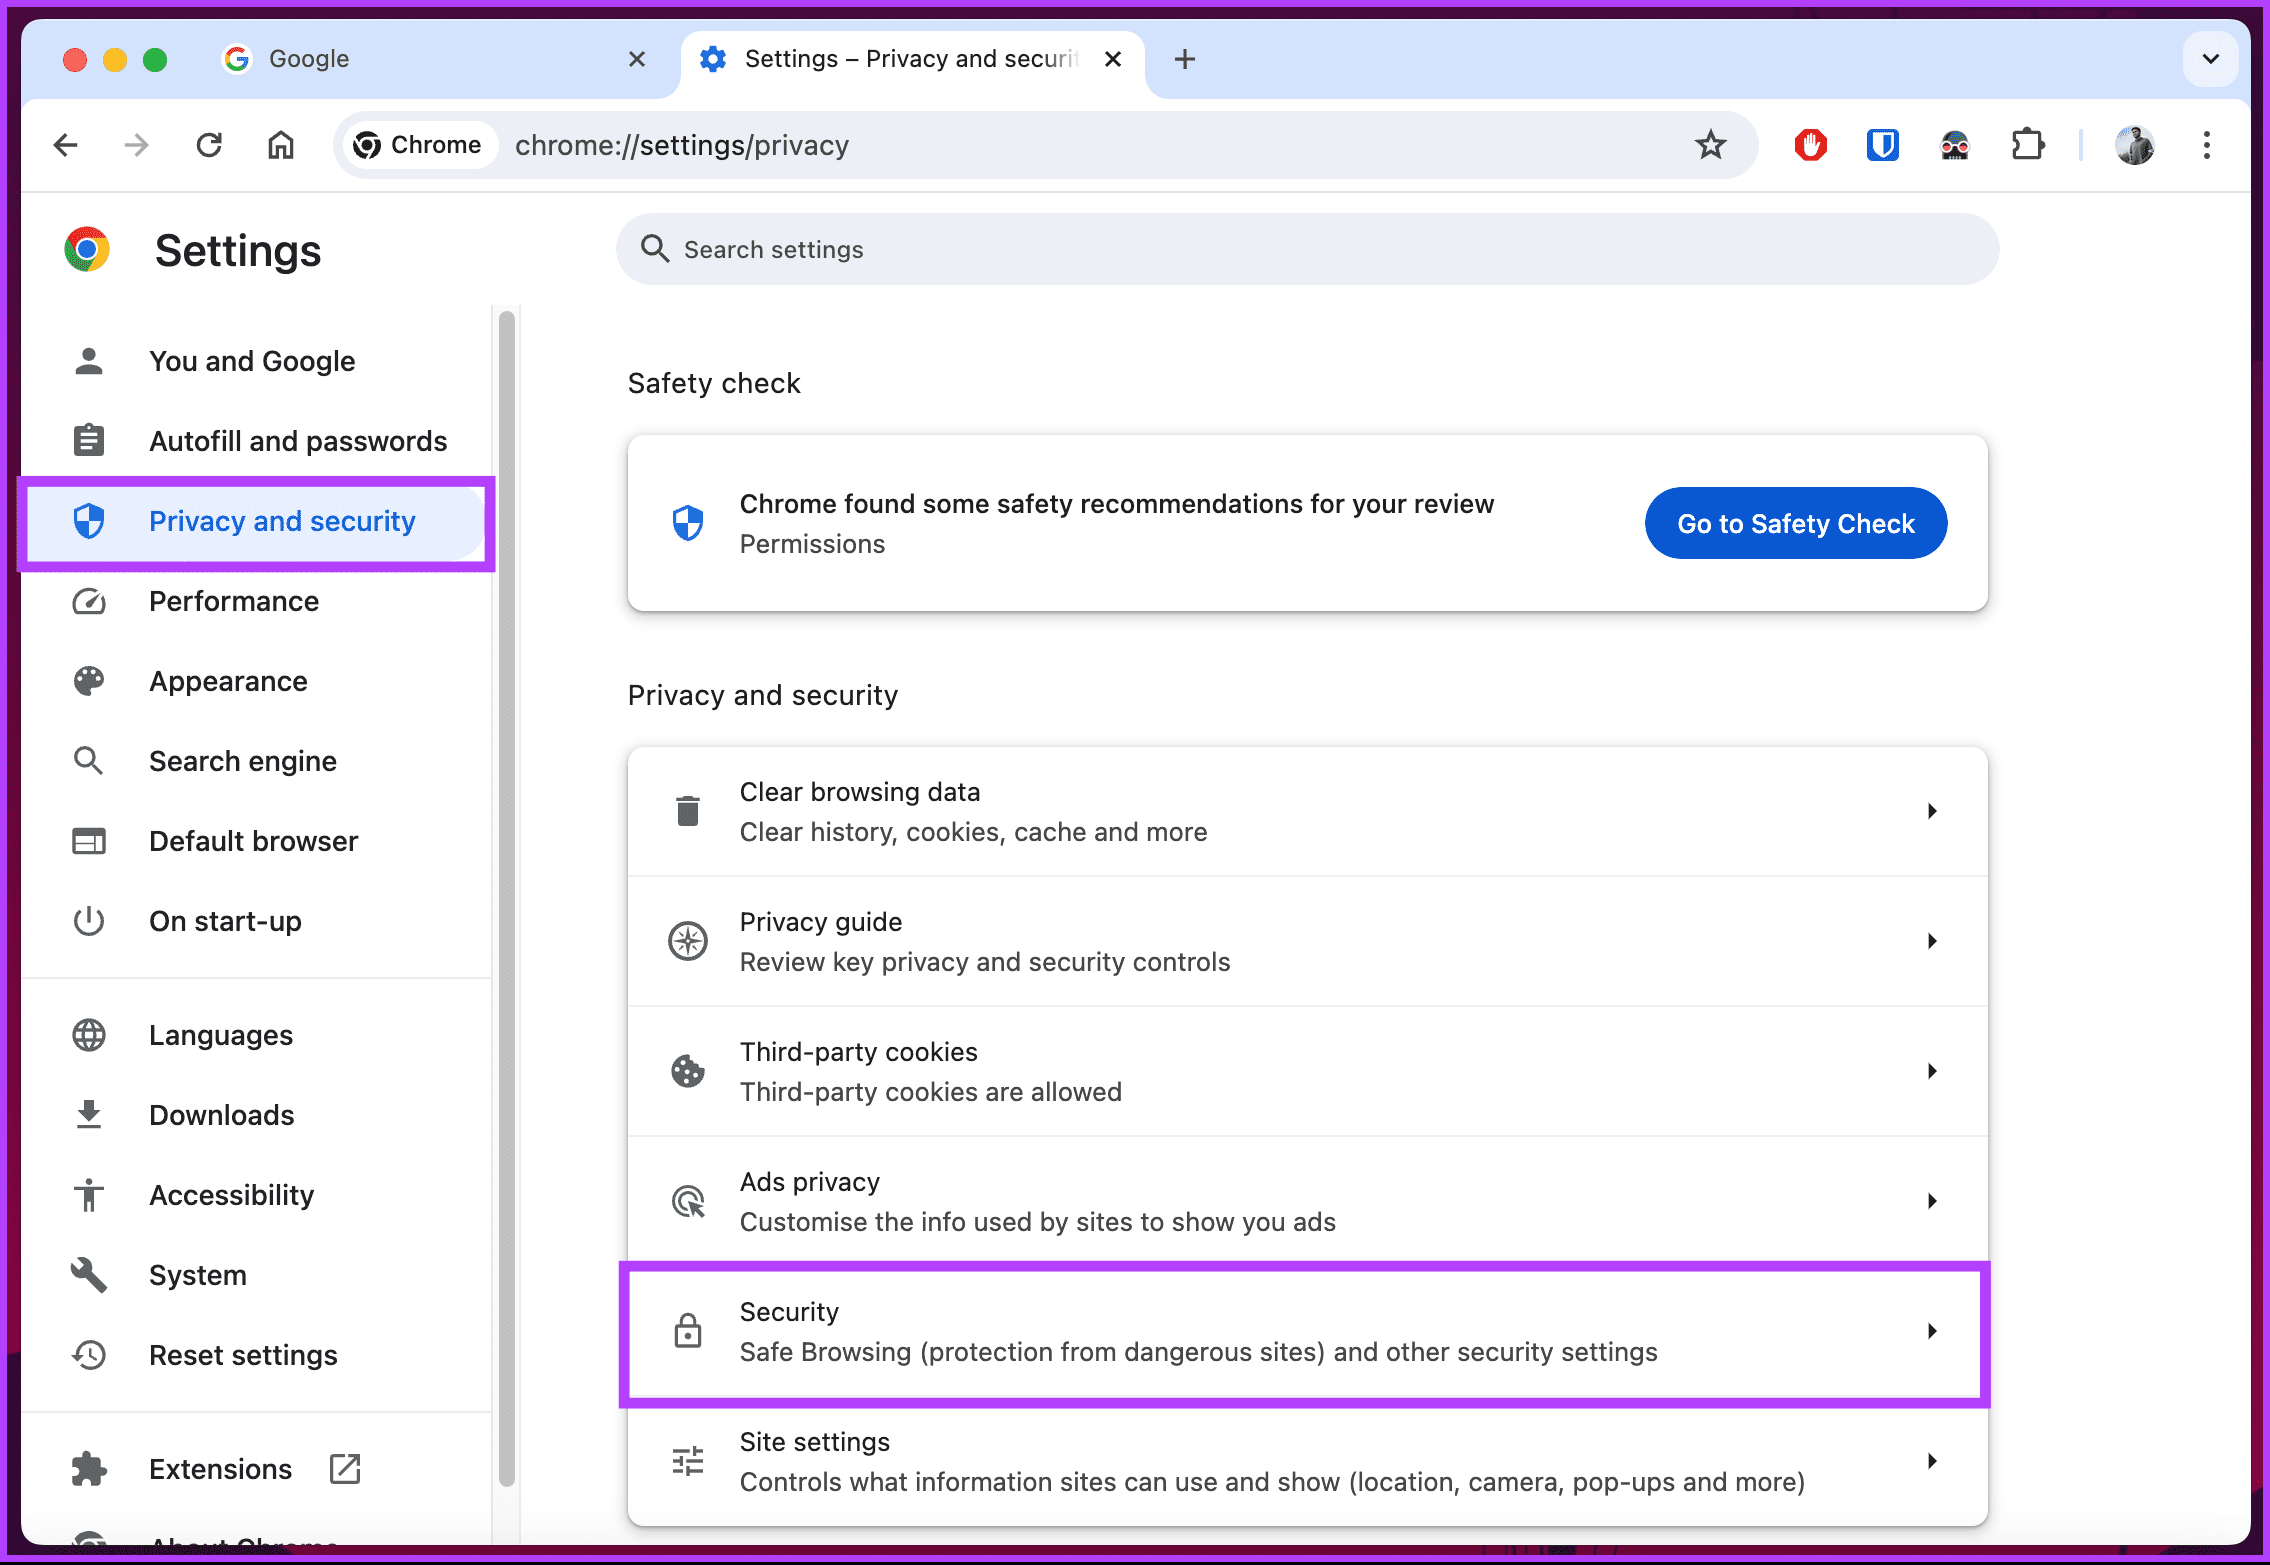2270x1565 pixels.
Task: Open Site settings row
Action: click(1307, 1461)
